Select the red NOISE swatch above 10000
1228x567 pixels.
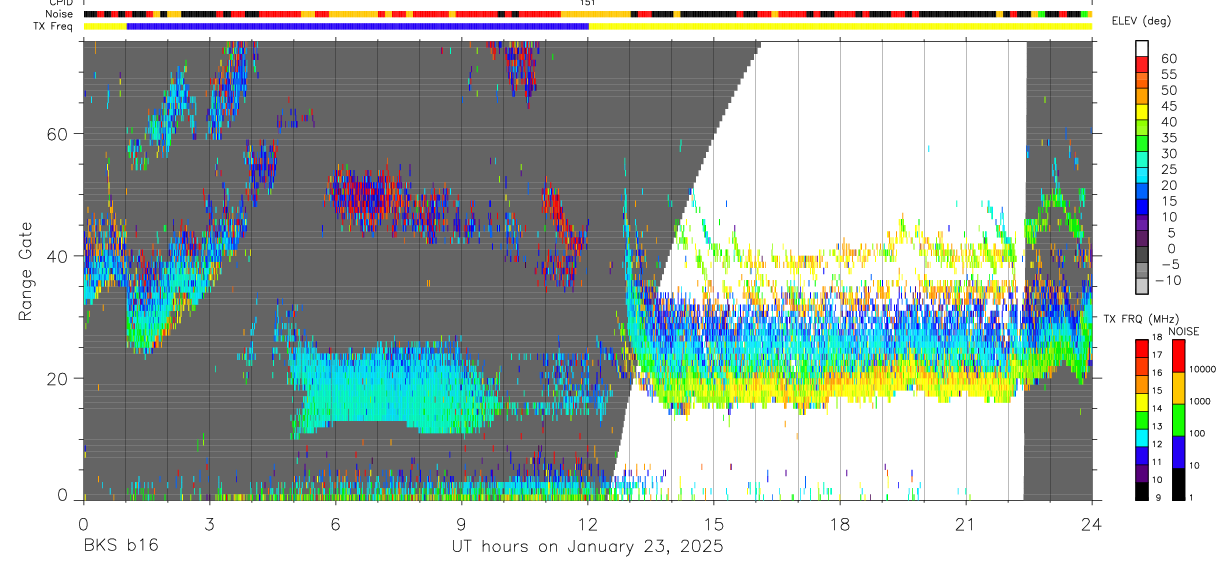click(1177, 355)
